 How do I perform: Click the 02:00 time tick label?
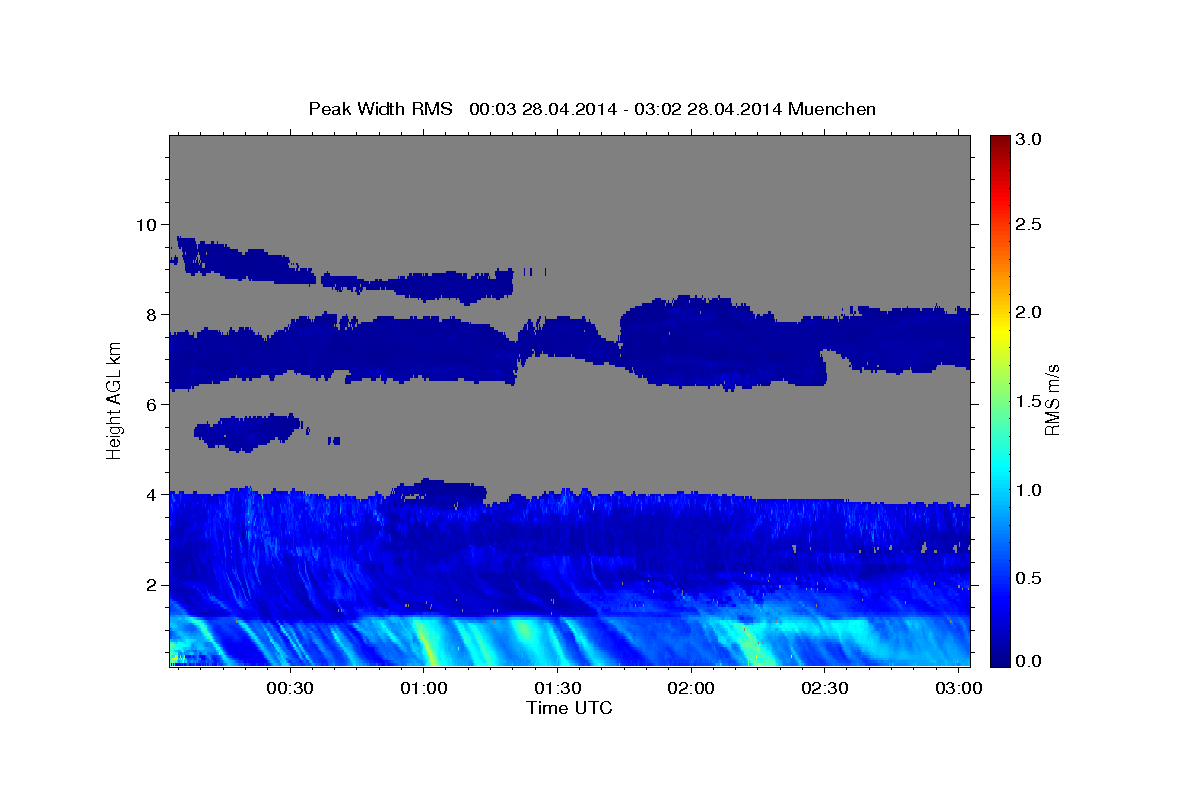(x=691, y=689)
